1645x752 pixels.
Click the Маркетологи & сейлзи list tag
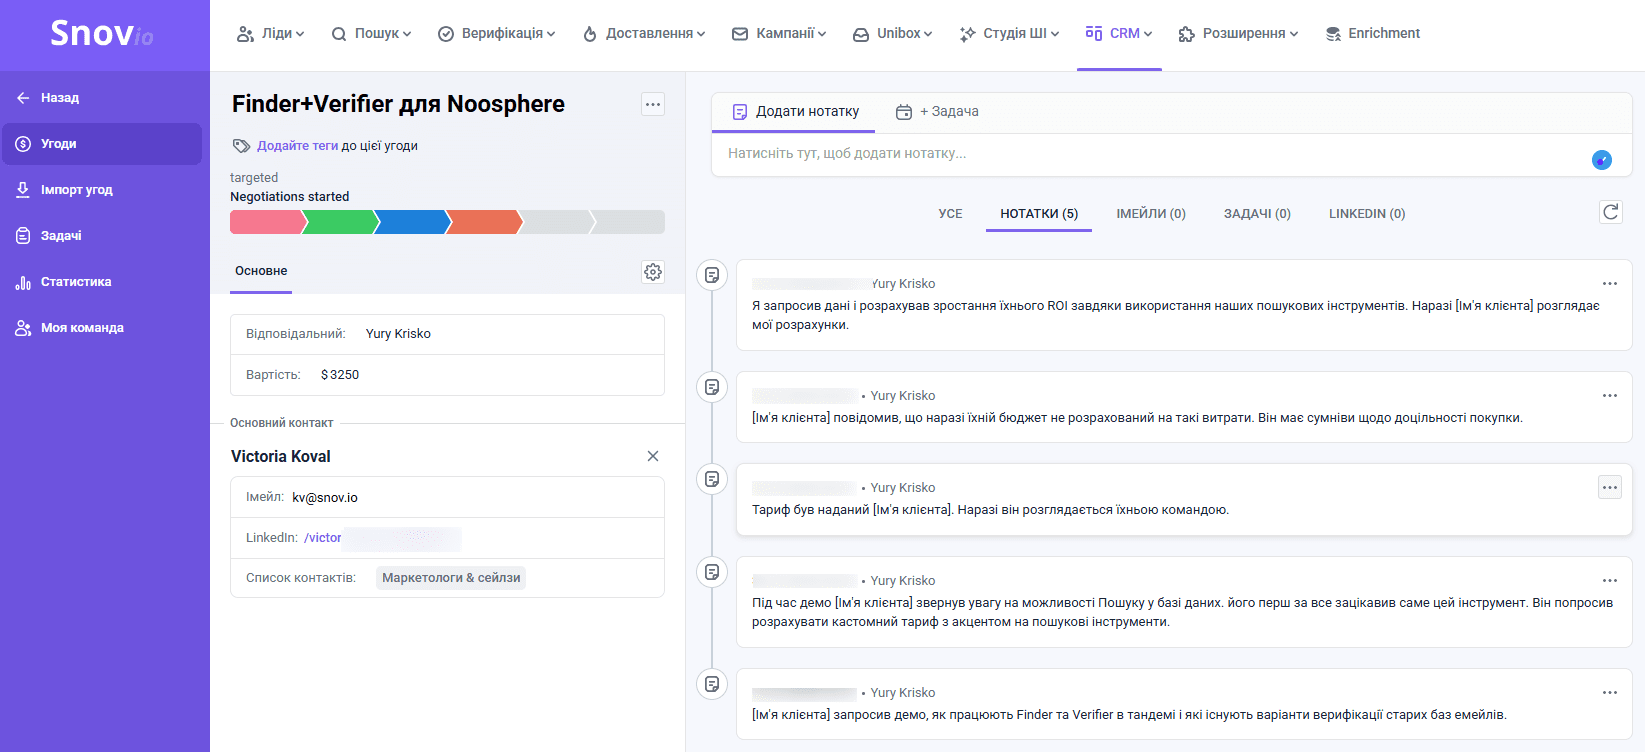click(x=451, y=578)
